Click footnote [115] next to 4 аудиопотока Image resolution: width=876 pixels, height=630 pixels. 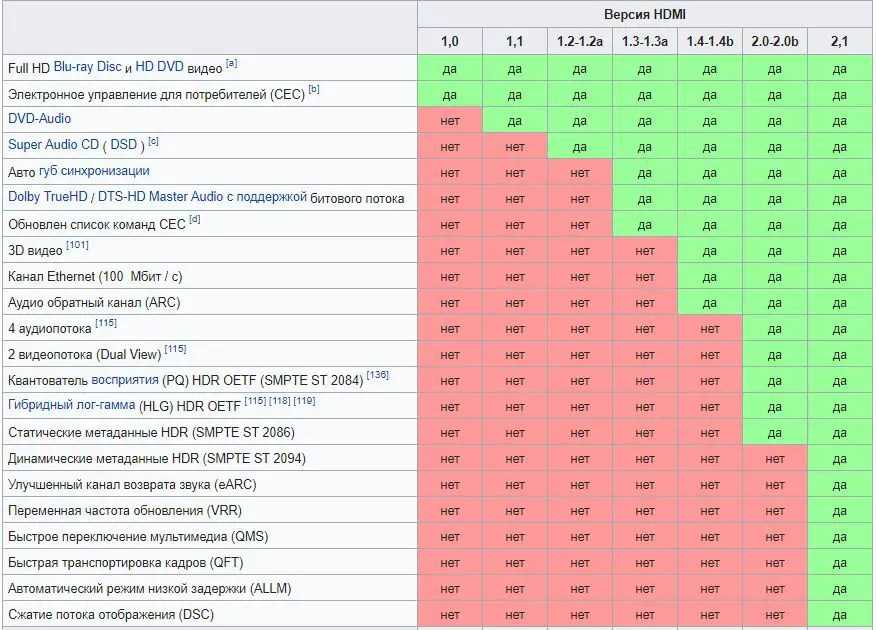pyautogui.click(x=106, y=323)
